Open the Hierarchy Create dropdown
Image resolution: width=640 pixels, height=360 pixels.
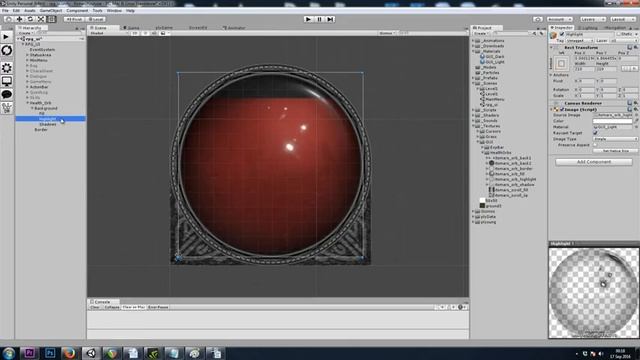(x=25, y=33)
